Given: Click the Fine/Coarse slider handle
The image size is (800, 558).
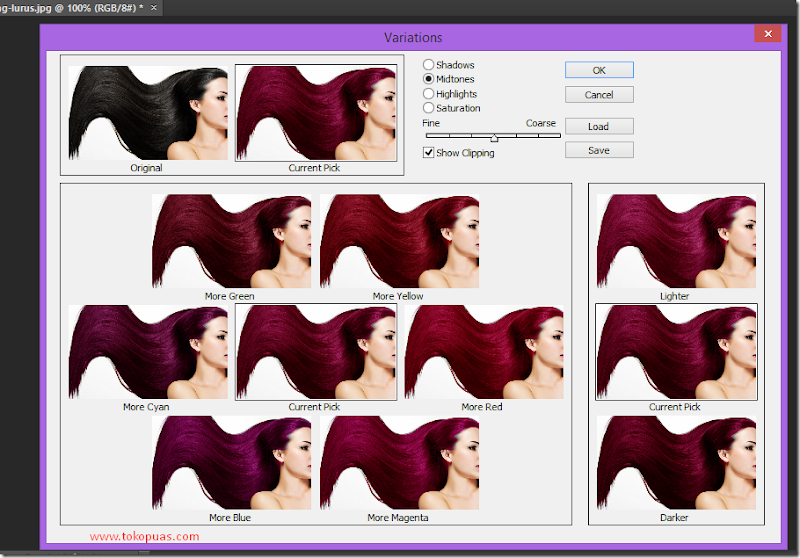Looking at the screenshot, I should [494, 137].
